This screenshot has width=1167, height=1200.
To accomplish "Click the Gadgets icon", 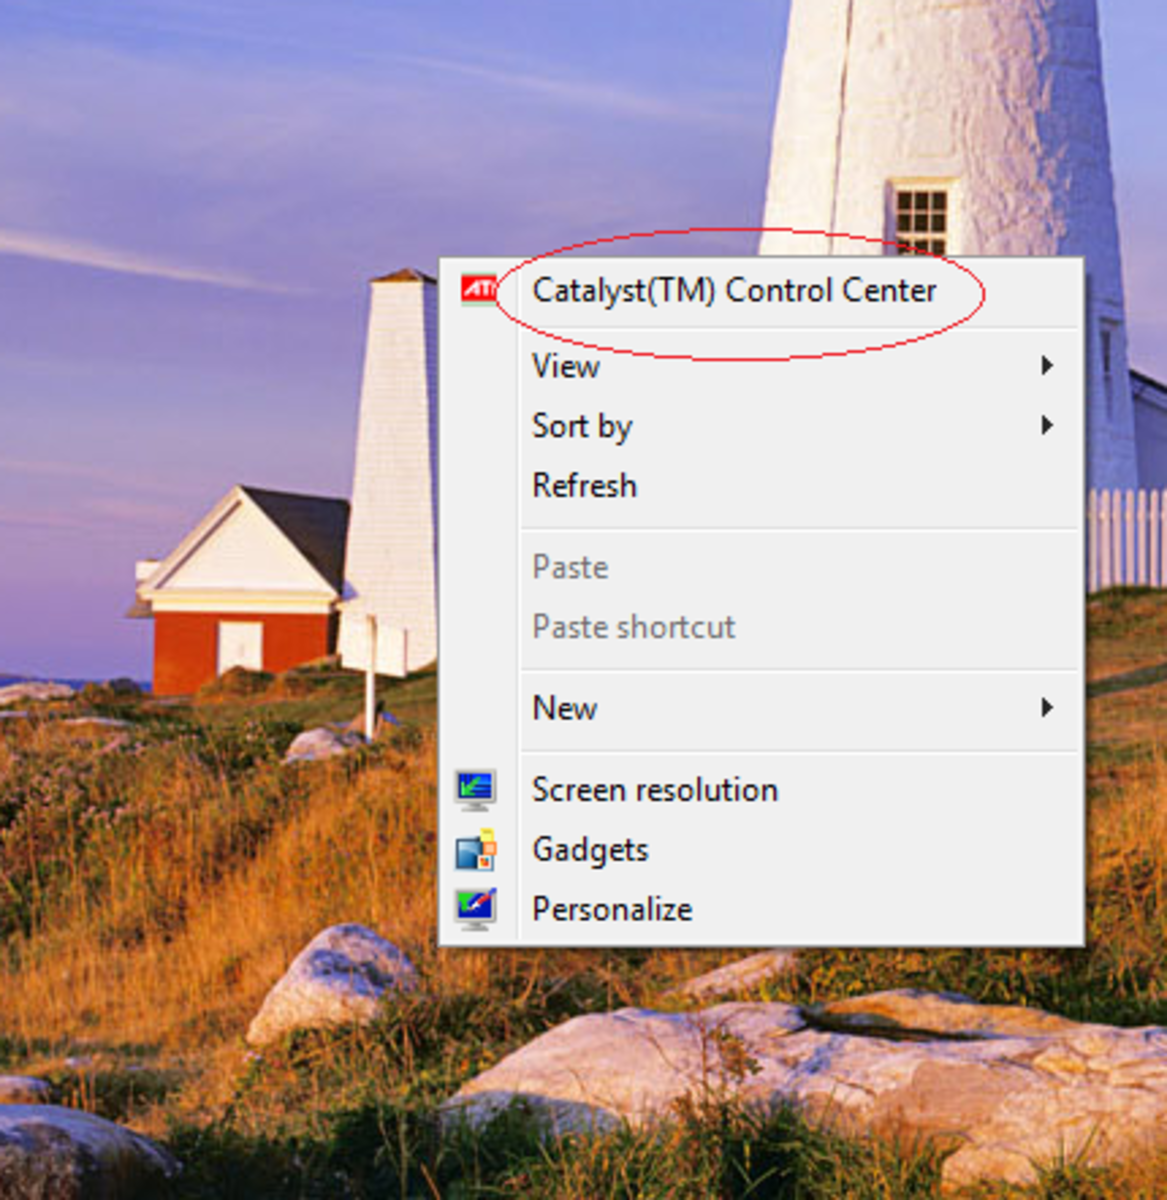I will pyautogui.click(x=476, y=849).
